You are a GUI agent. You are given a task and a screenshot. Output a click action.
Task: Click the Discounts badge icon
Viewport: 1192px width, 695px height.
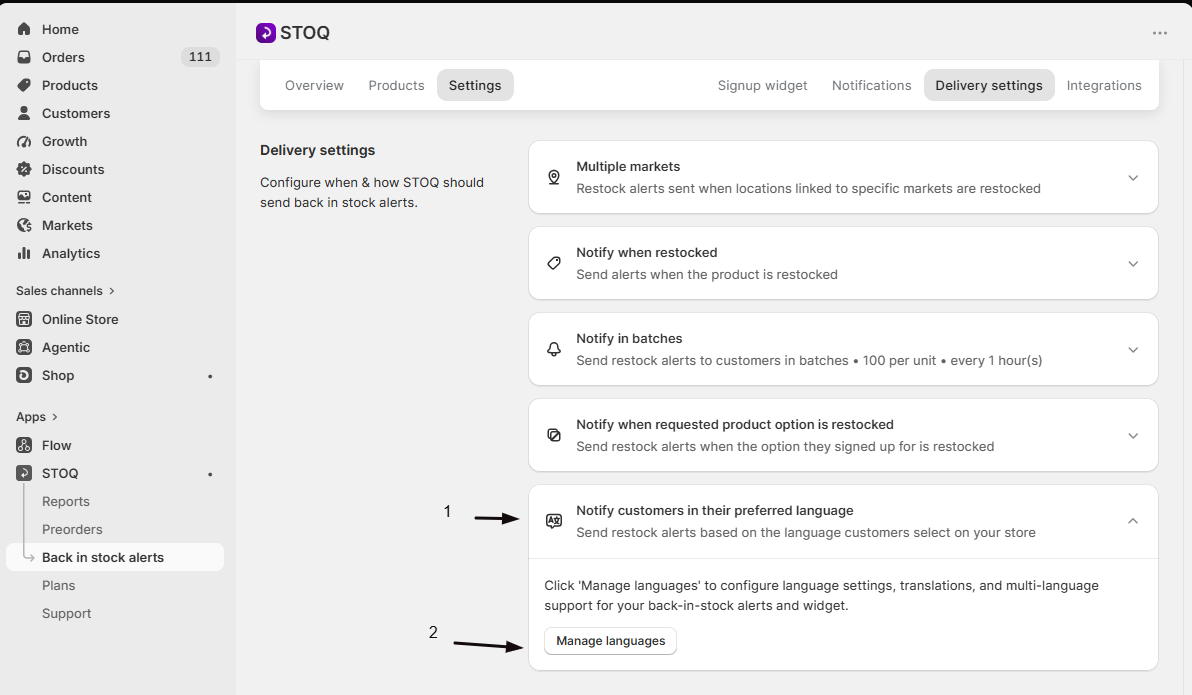point(24,169)
